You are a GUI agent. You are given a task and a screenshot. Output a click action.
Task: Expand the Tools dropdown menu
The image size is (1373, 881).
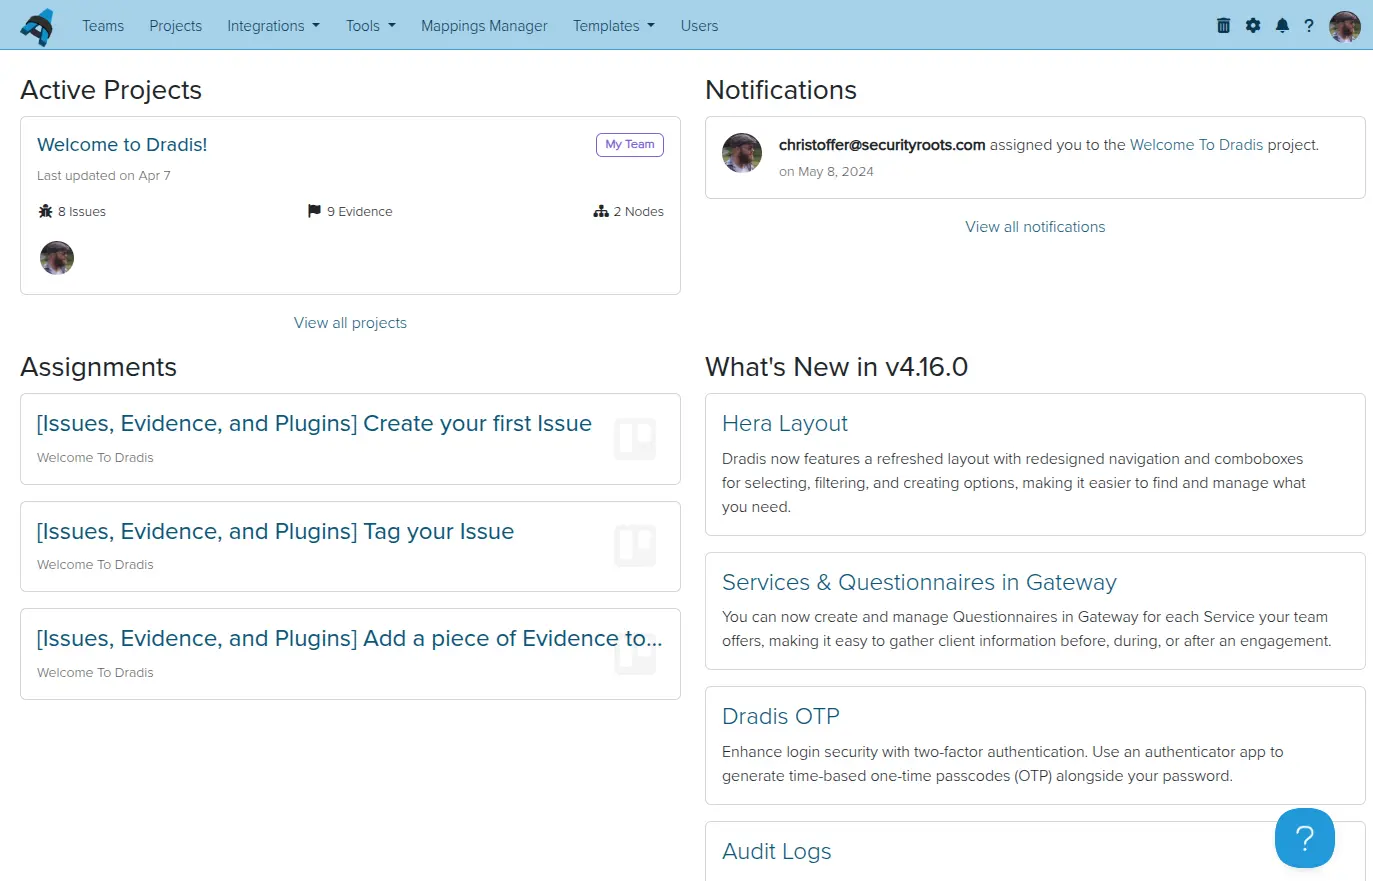(370, 26)
